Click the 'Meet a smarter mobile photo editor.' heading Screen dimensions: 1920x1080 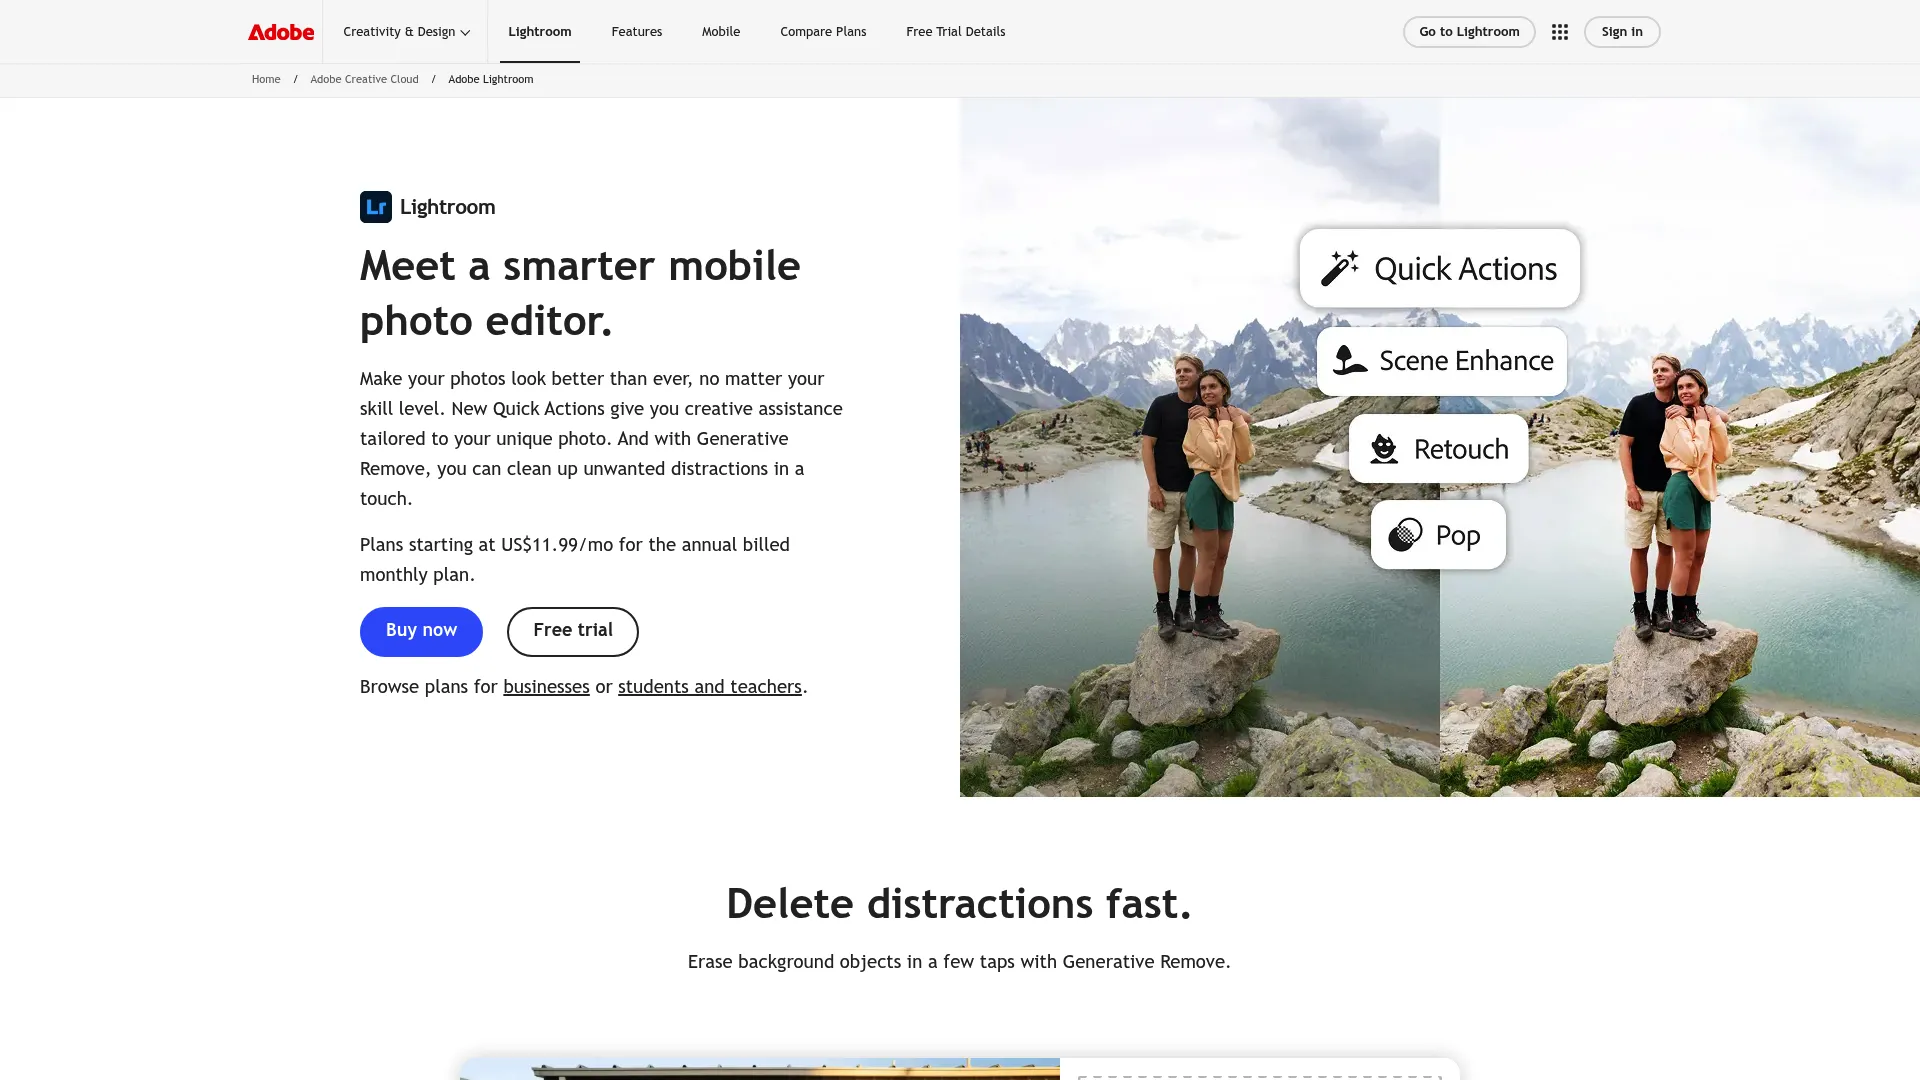[x=580, y=293]
